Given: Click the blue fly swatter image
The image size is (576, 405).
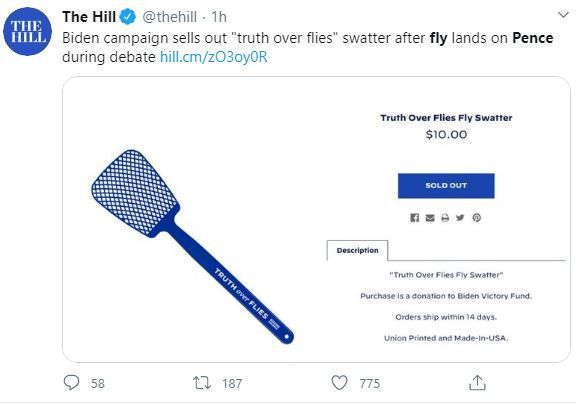Looking at the screenshot, I should coord(192,247).
